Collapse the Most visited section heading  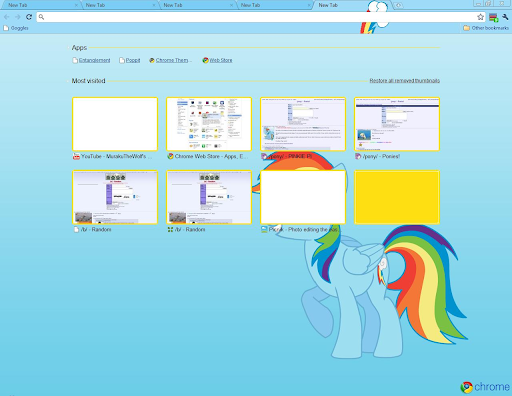coord(88,81)
